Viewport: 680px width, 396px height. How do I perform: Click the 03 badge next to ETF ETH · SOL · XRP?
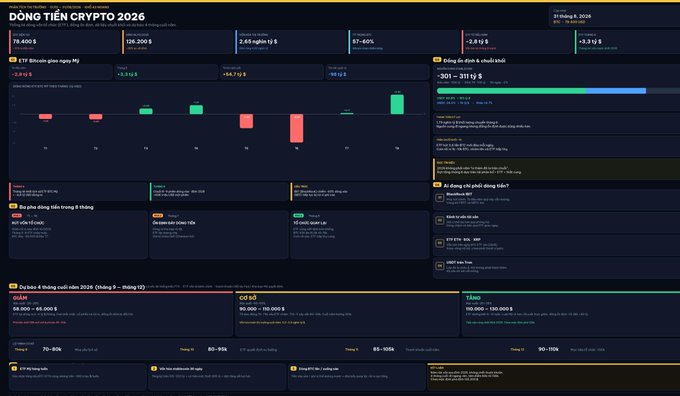(x=439, y=243)
